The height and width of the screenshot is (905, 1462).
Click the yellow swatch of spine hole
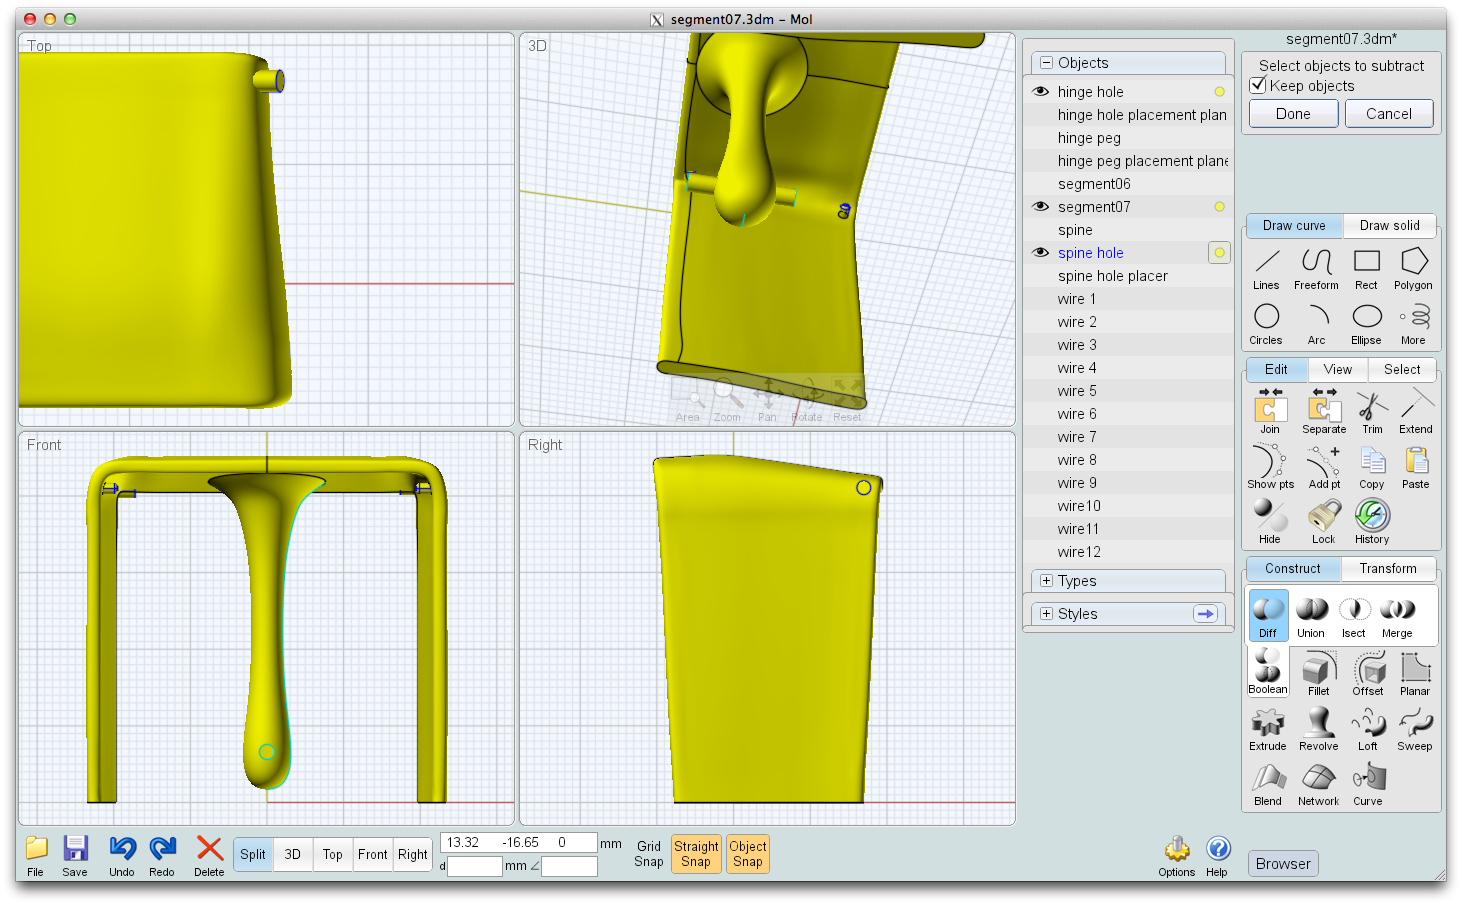tap(1219, 252)
